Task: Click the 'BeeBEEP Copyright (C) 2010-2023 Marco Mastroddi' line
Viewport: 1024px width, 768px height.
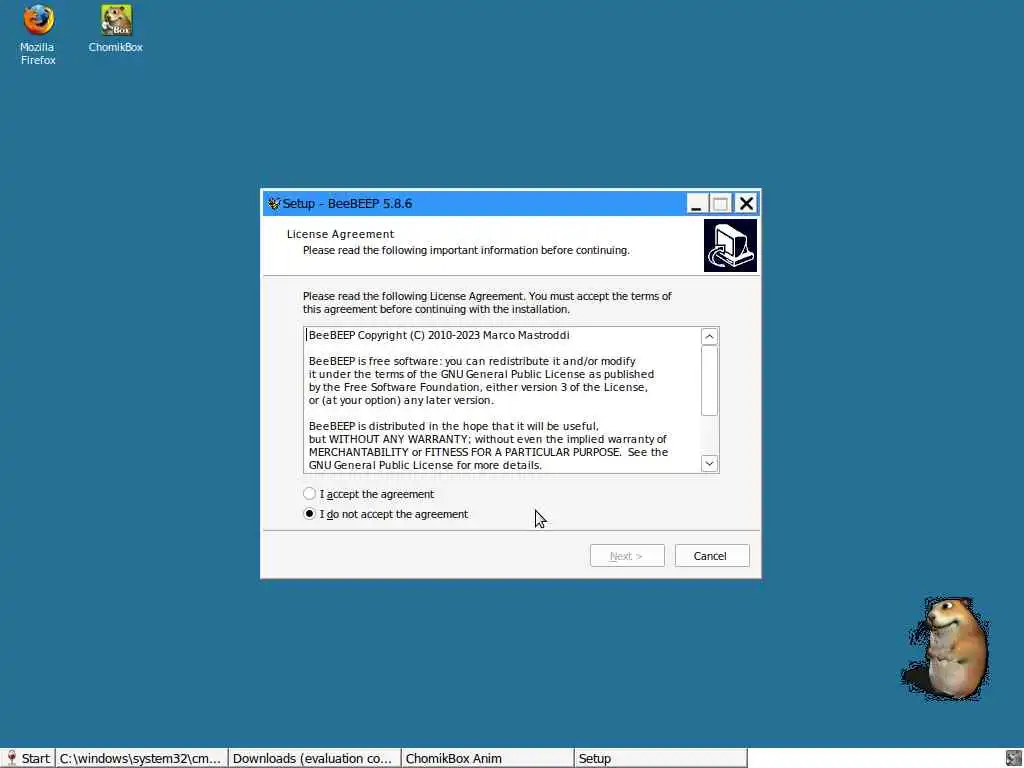Action: pos(439,335)
